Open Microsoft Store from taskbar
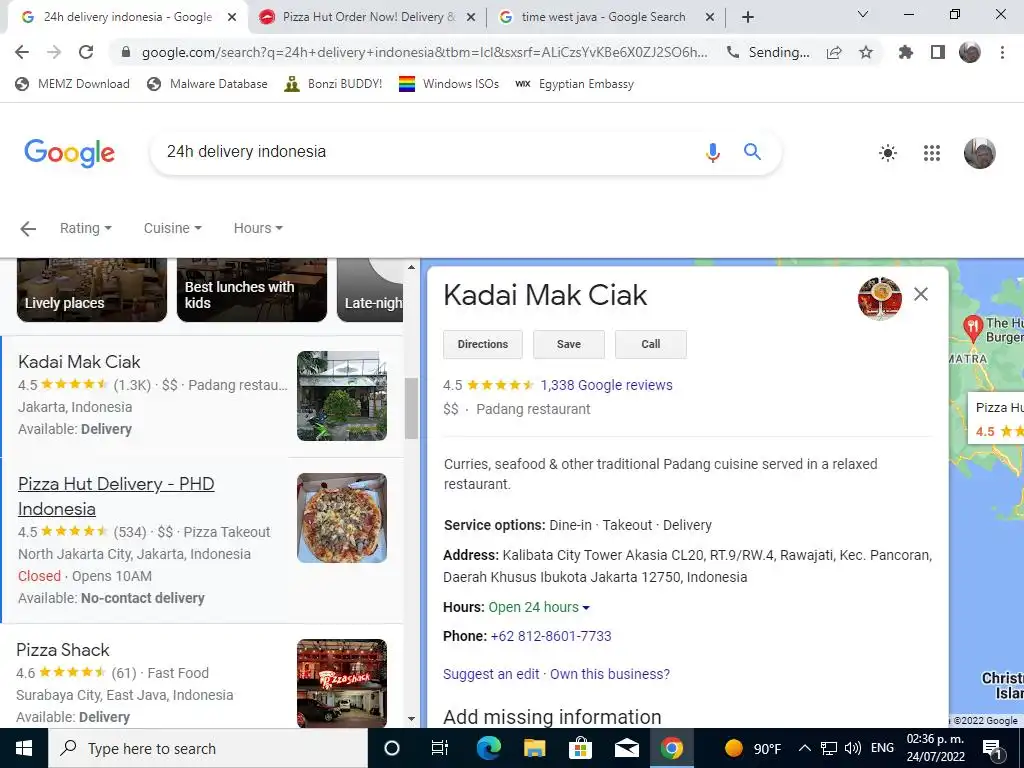Image resolution: width=1024 pixels, height=768 pixels. tap(580, 748)
